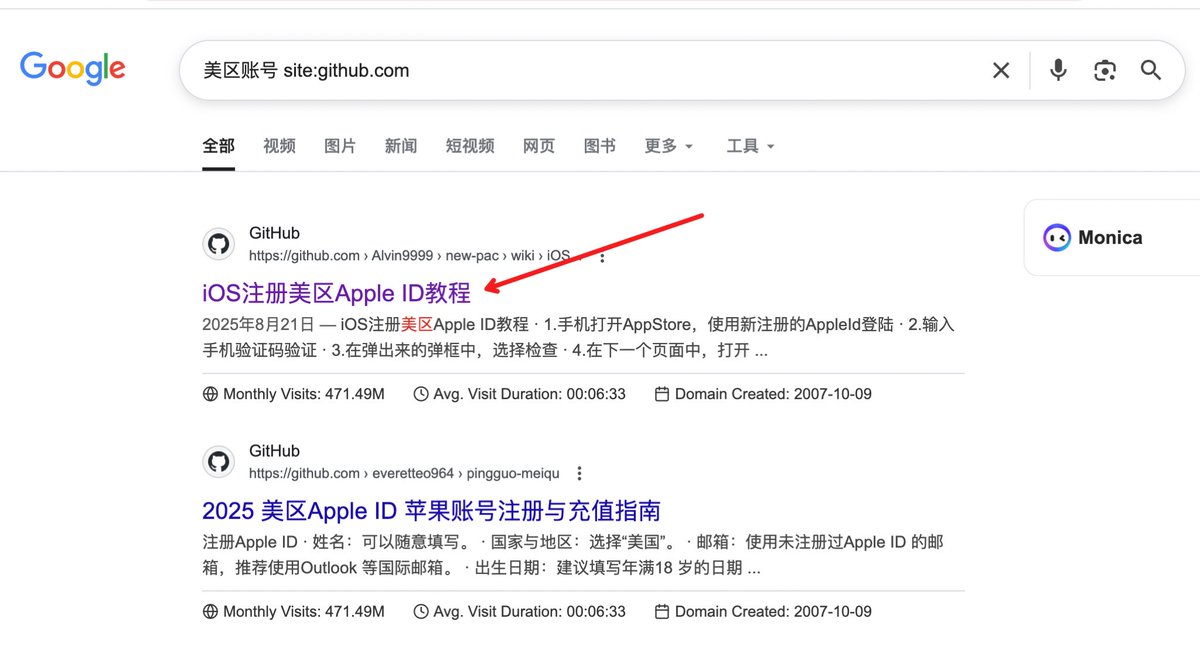Open three-dot menu for Alvin9999 result
Image resolution: width=1200 pixels, height=646 pixels.
pos(602,256)
